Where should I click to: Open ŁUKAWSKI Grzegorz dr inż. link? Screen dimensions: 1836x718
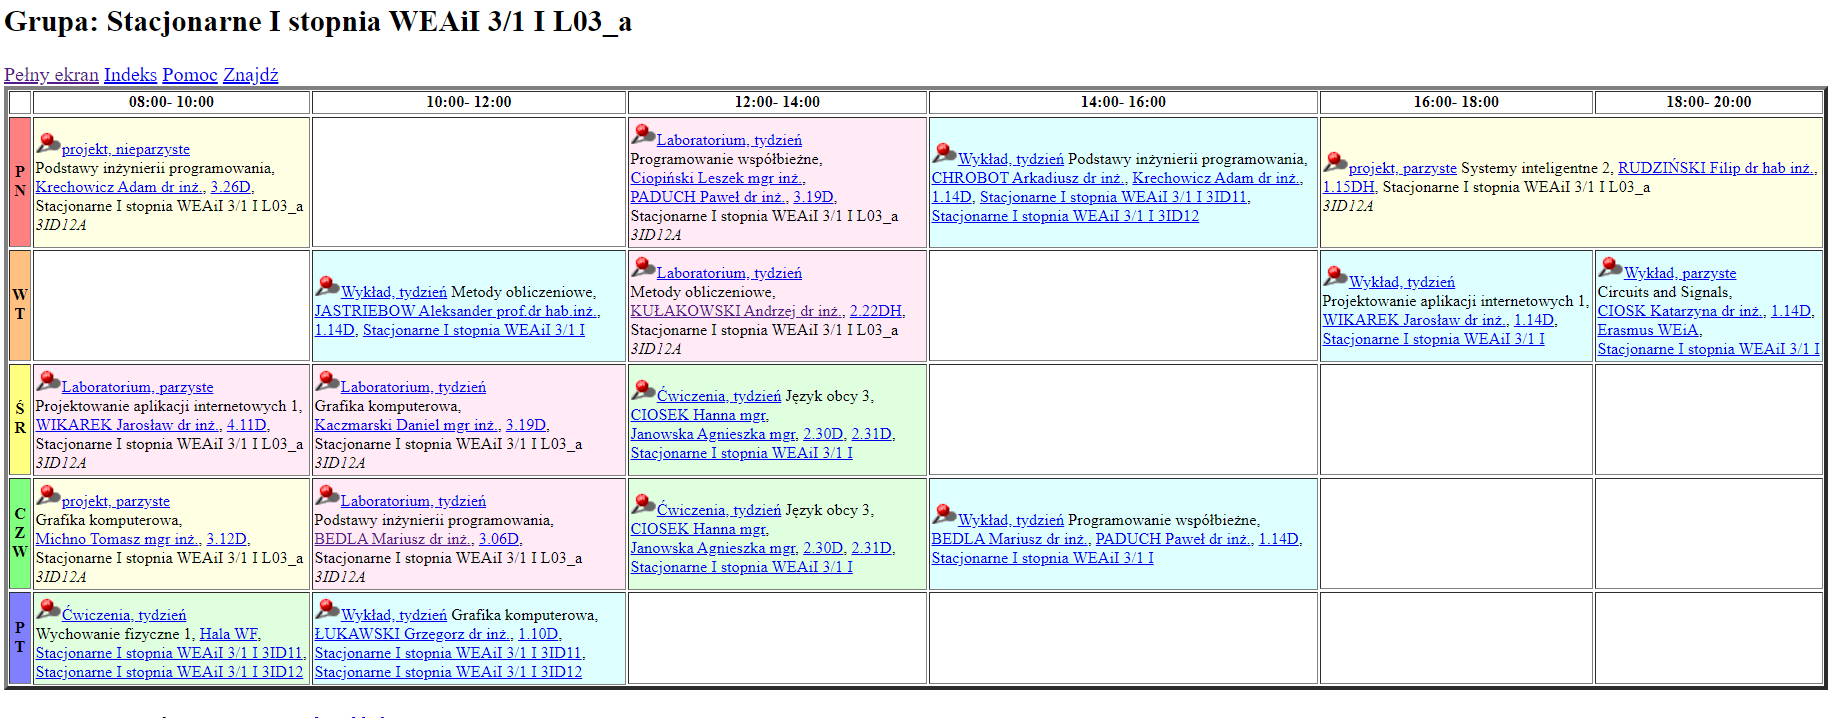tap(412, 634)
